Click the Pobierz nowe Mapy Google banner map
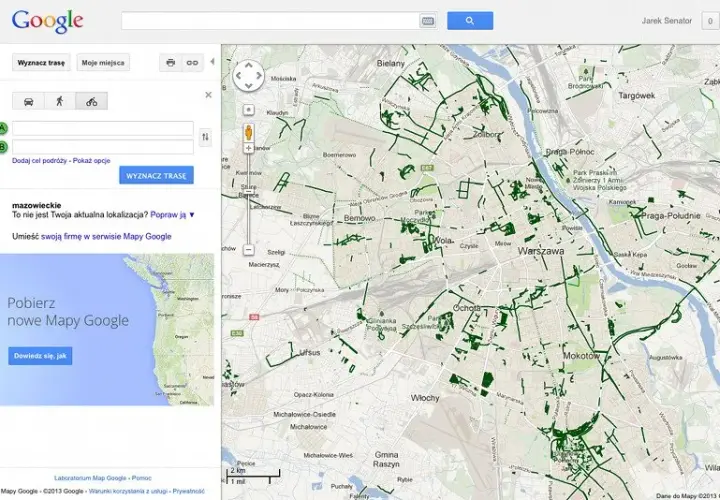This screenshot has width=720, height=500. 107,330
